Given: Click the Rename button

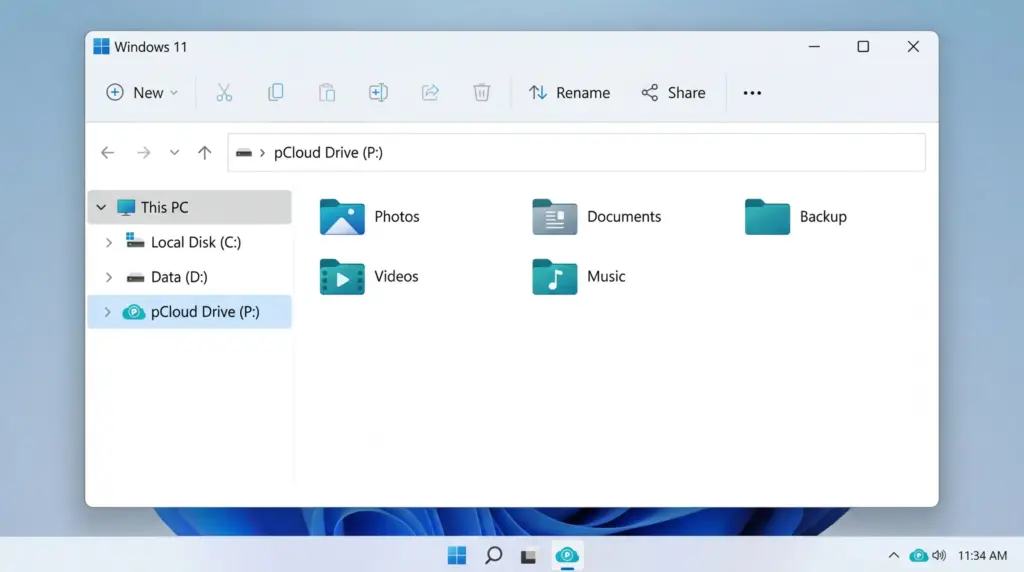Looking at the screenshot, I should pos(569,93).
